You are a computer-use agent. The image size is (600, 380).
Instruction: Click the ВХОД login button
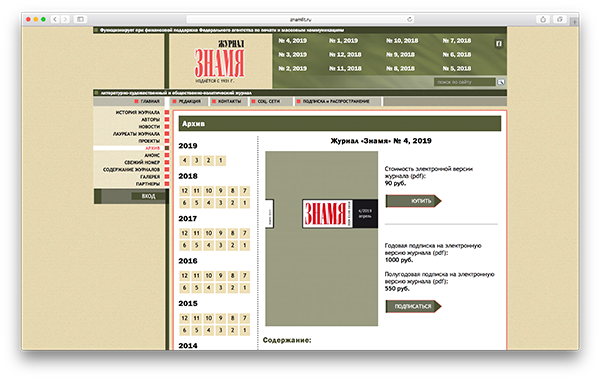click(148, 196)
